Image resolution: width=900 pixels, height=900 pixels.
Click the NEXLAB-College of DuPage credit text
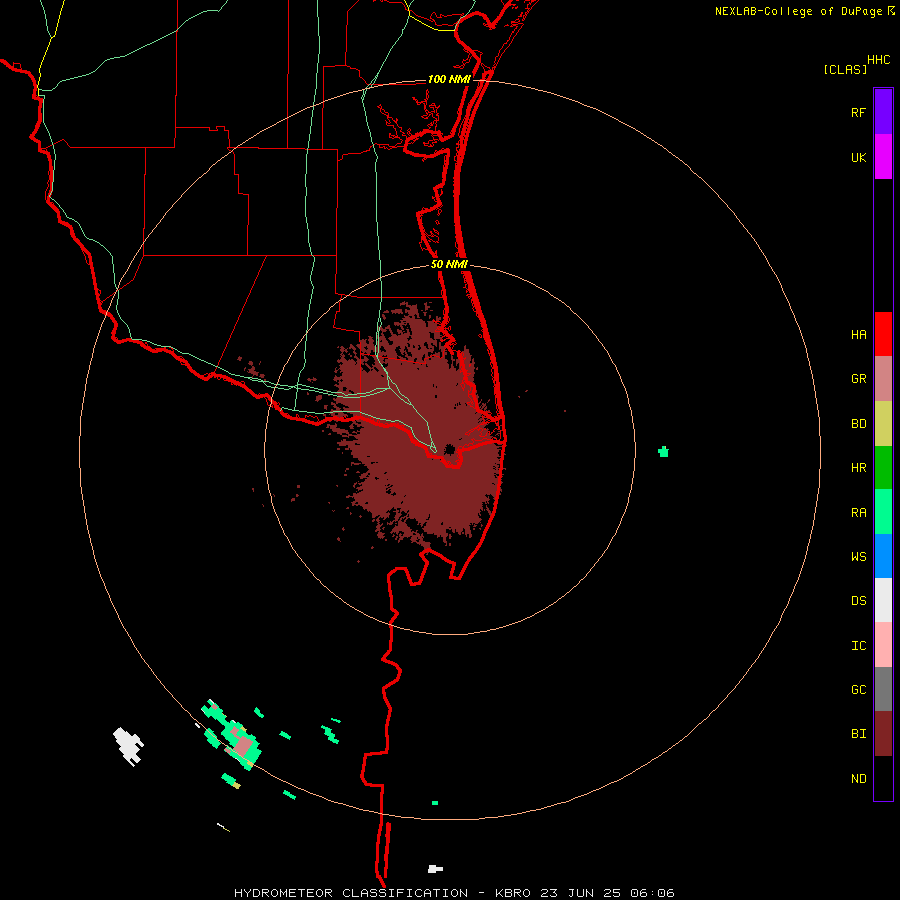tap(798, 11)
